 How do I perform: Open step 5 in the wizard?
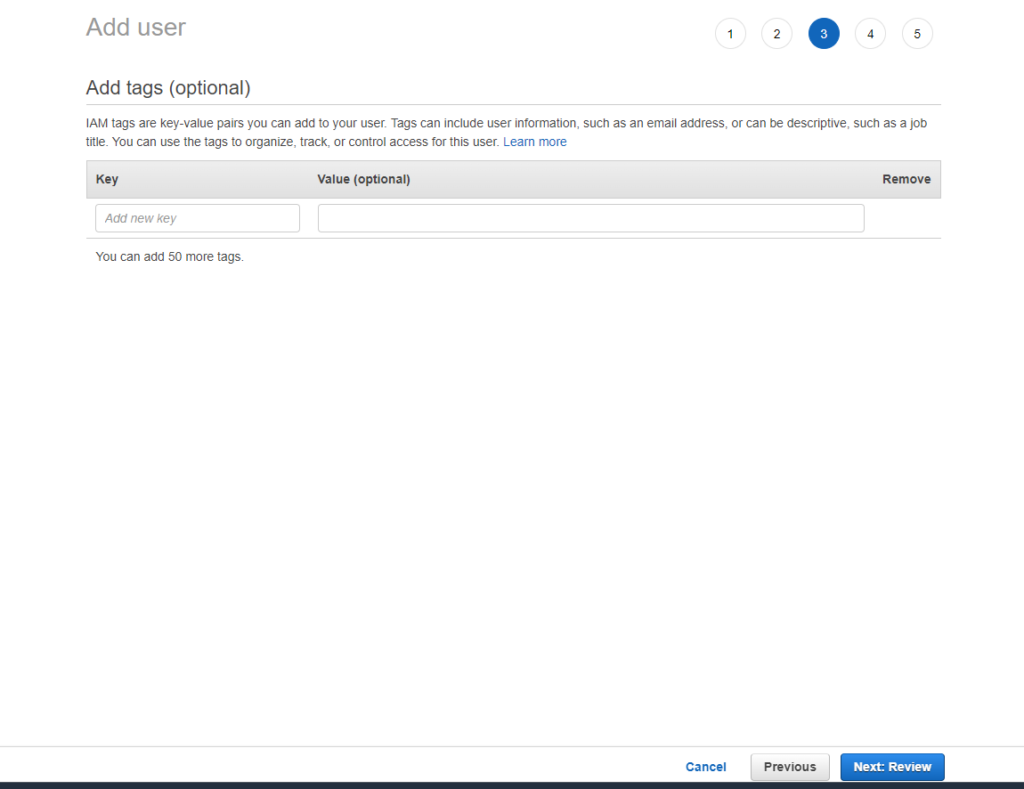click(x=917, y=34)
